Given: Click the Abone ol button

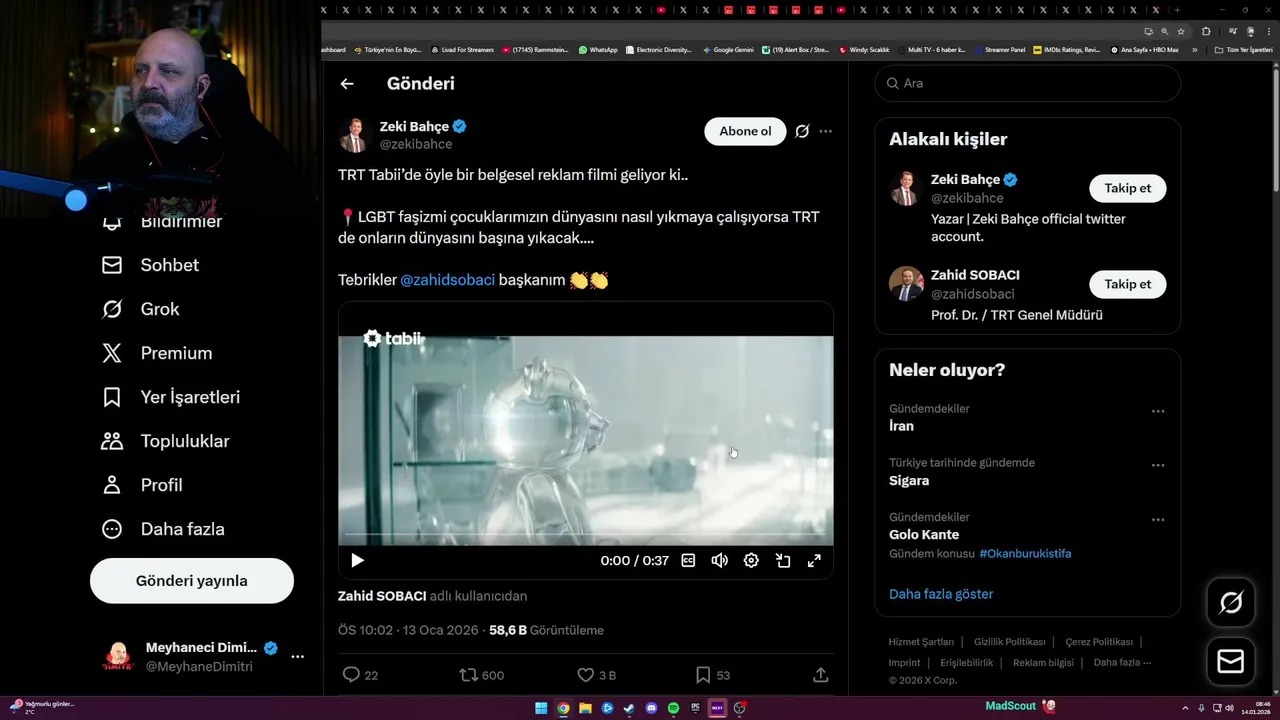Looking at the screenshot, I should click(x=745, y=131).
